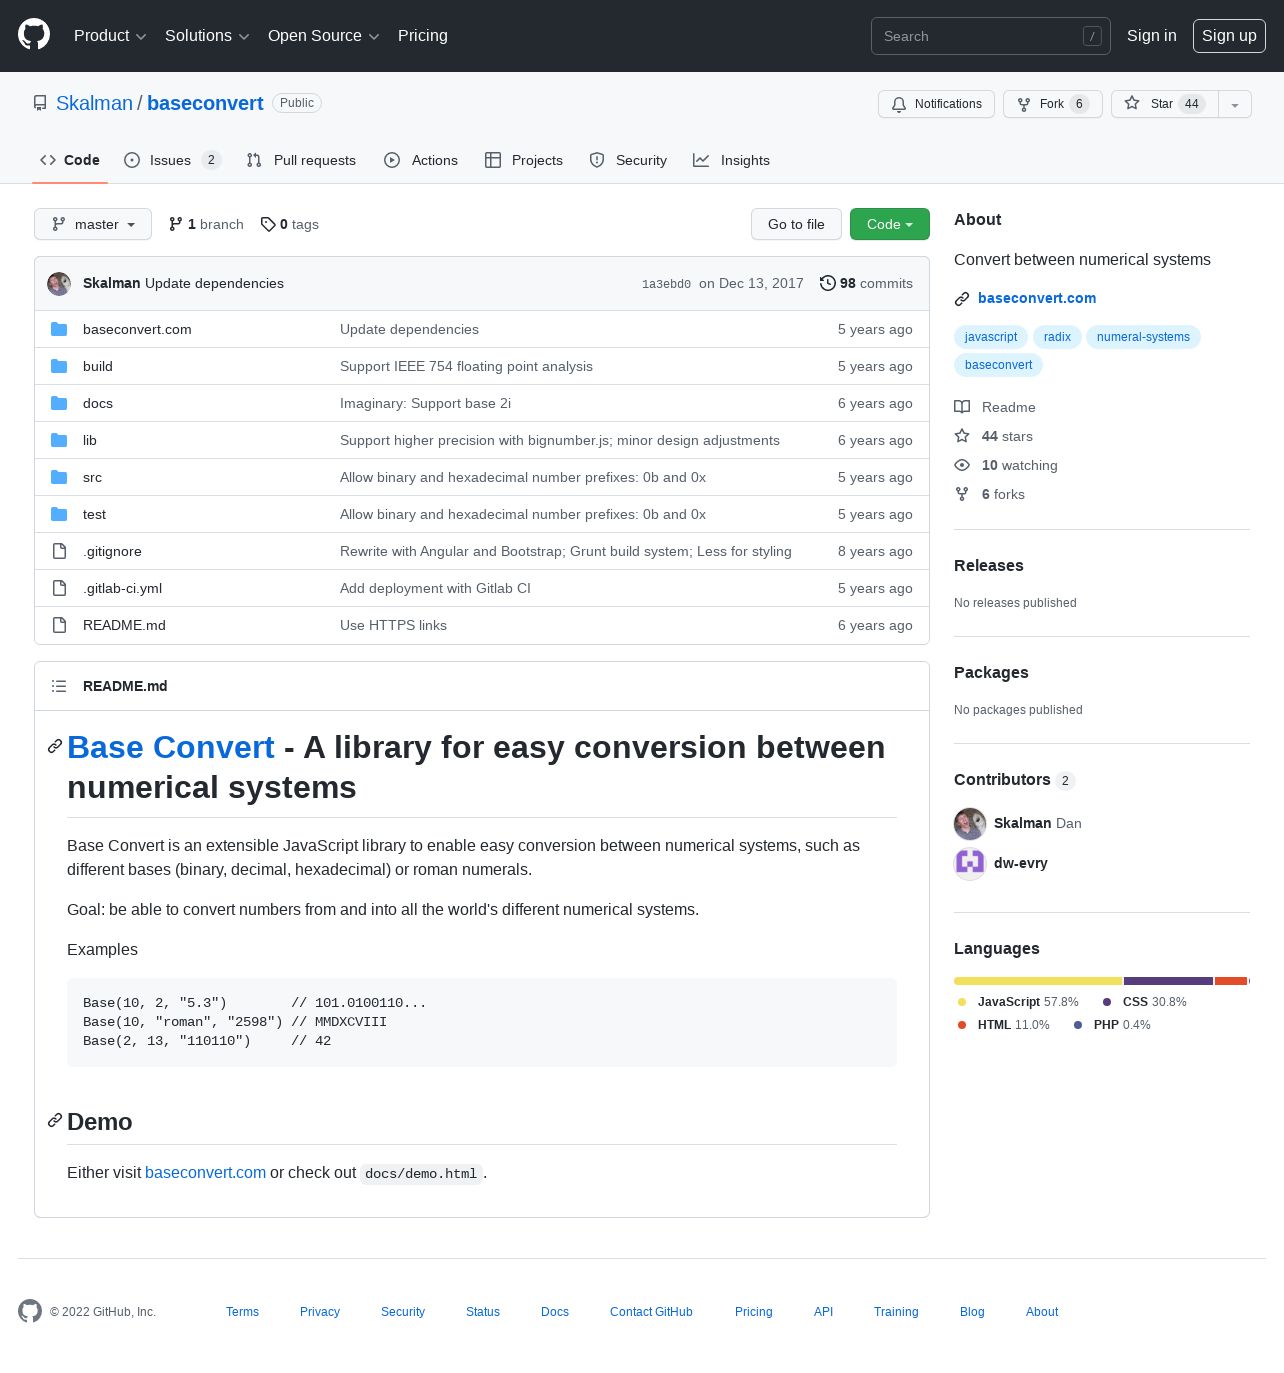This screenshot has height=1373, width=1284.
Task: Switch to the Projects tab
Action: pos(524,160)
